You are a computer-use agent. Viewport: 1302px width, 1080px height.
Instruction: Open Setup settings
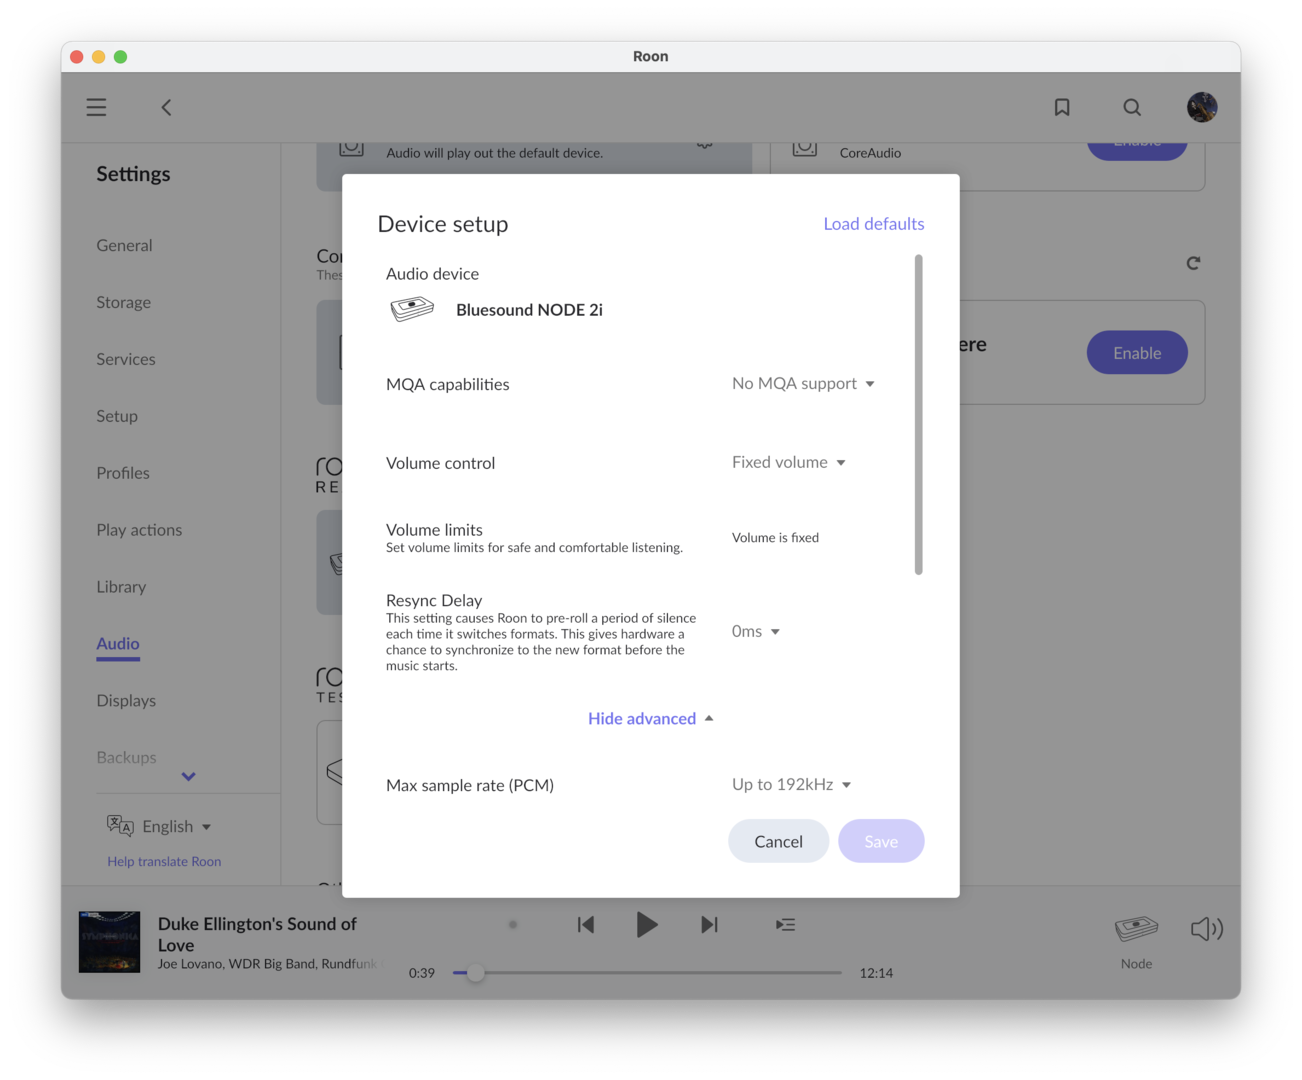pyautogui.click(x=117, y=416)
